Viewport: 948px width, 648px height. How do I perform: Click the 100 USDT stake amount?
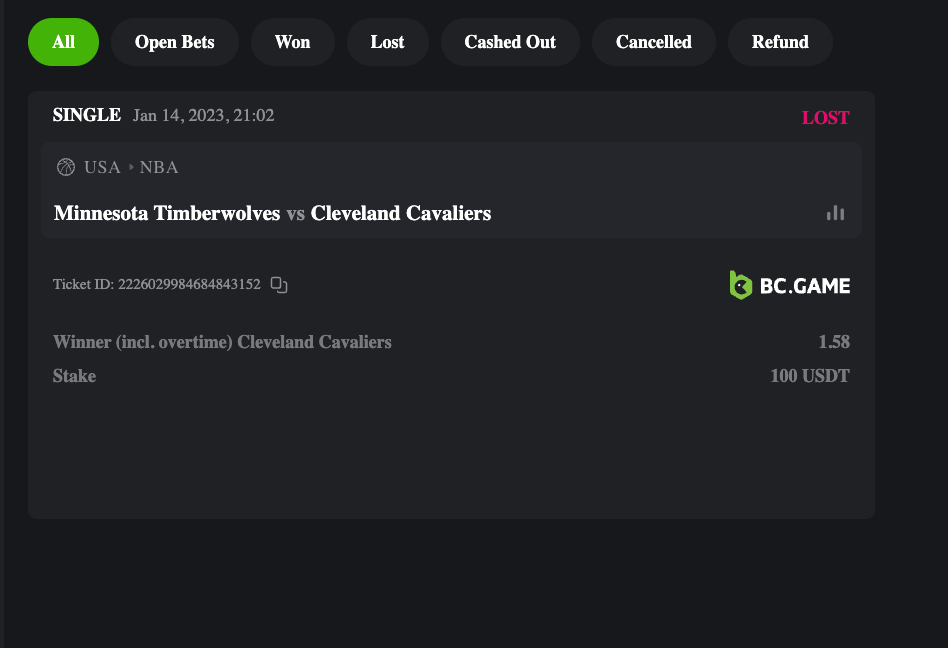pyautogui.click(x=810, y=376)
